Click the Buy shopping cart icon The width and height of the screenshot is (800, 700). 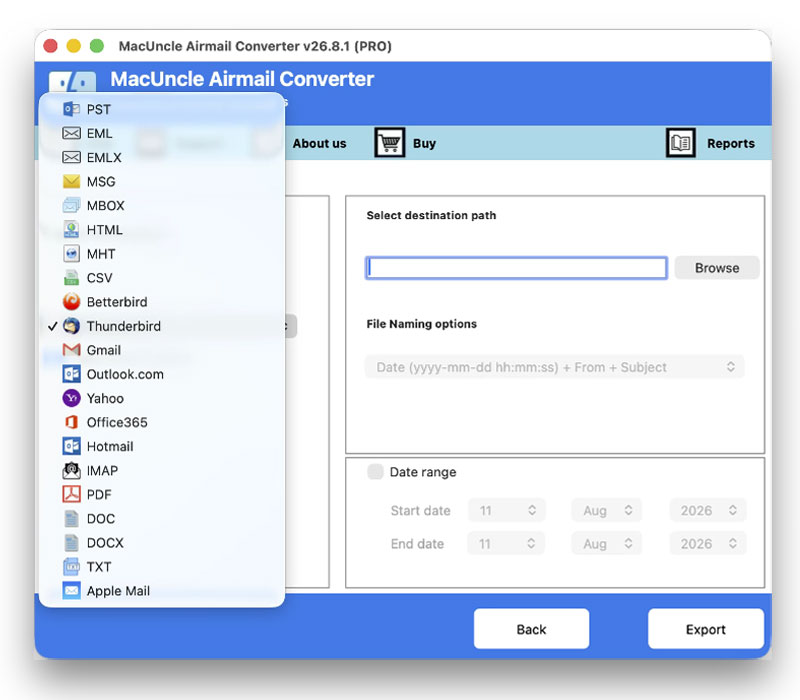pyautogui.click(x=390, y=143)
